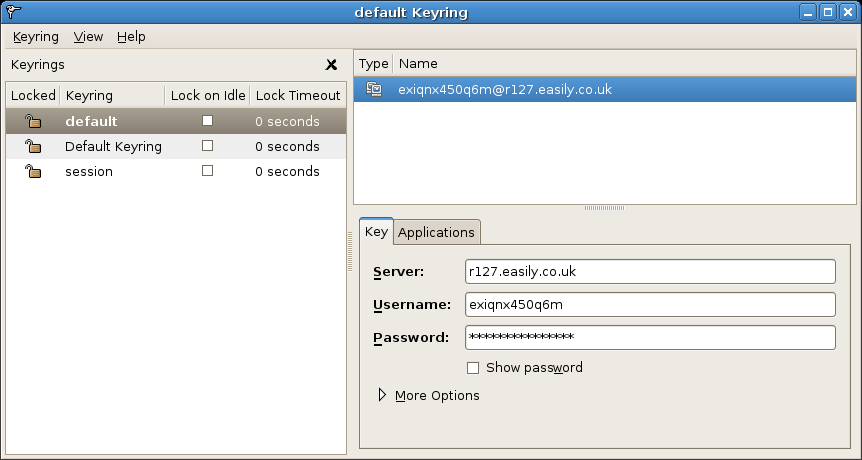Click inside the Server input field
Screen dimensions: 862x460
point(650,272)
